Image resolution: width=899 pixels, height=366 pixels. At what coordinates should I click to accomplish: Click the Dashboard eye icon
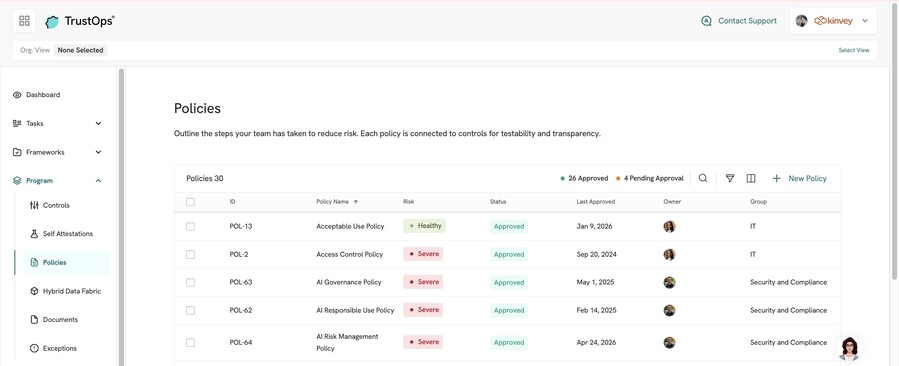coord(17,95)
